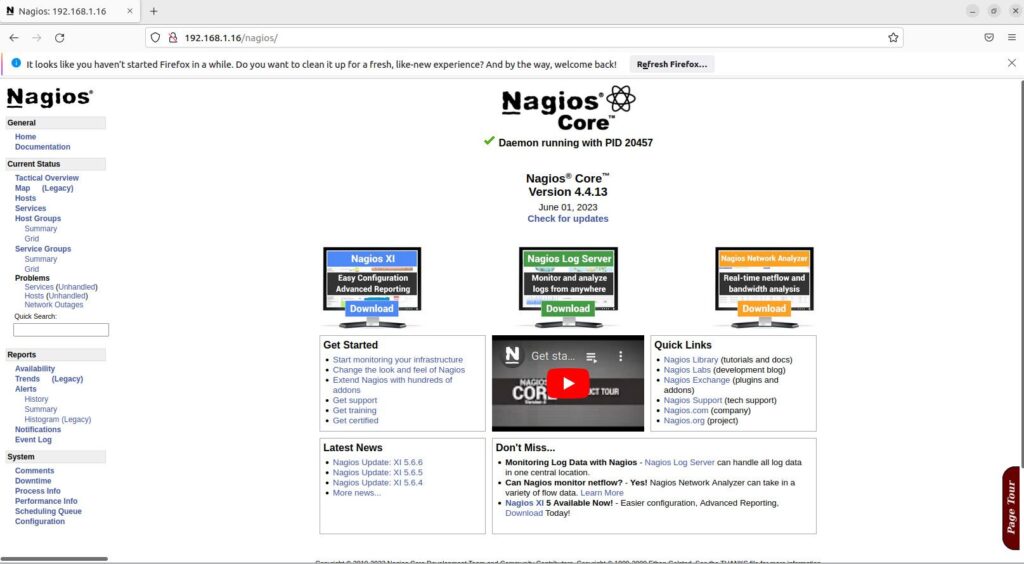
Task: Open Process Info
Action: (x=37, y=491)
